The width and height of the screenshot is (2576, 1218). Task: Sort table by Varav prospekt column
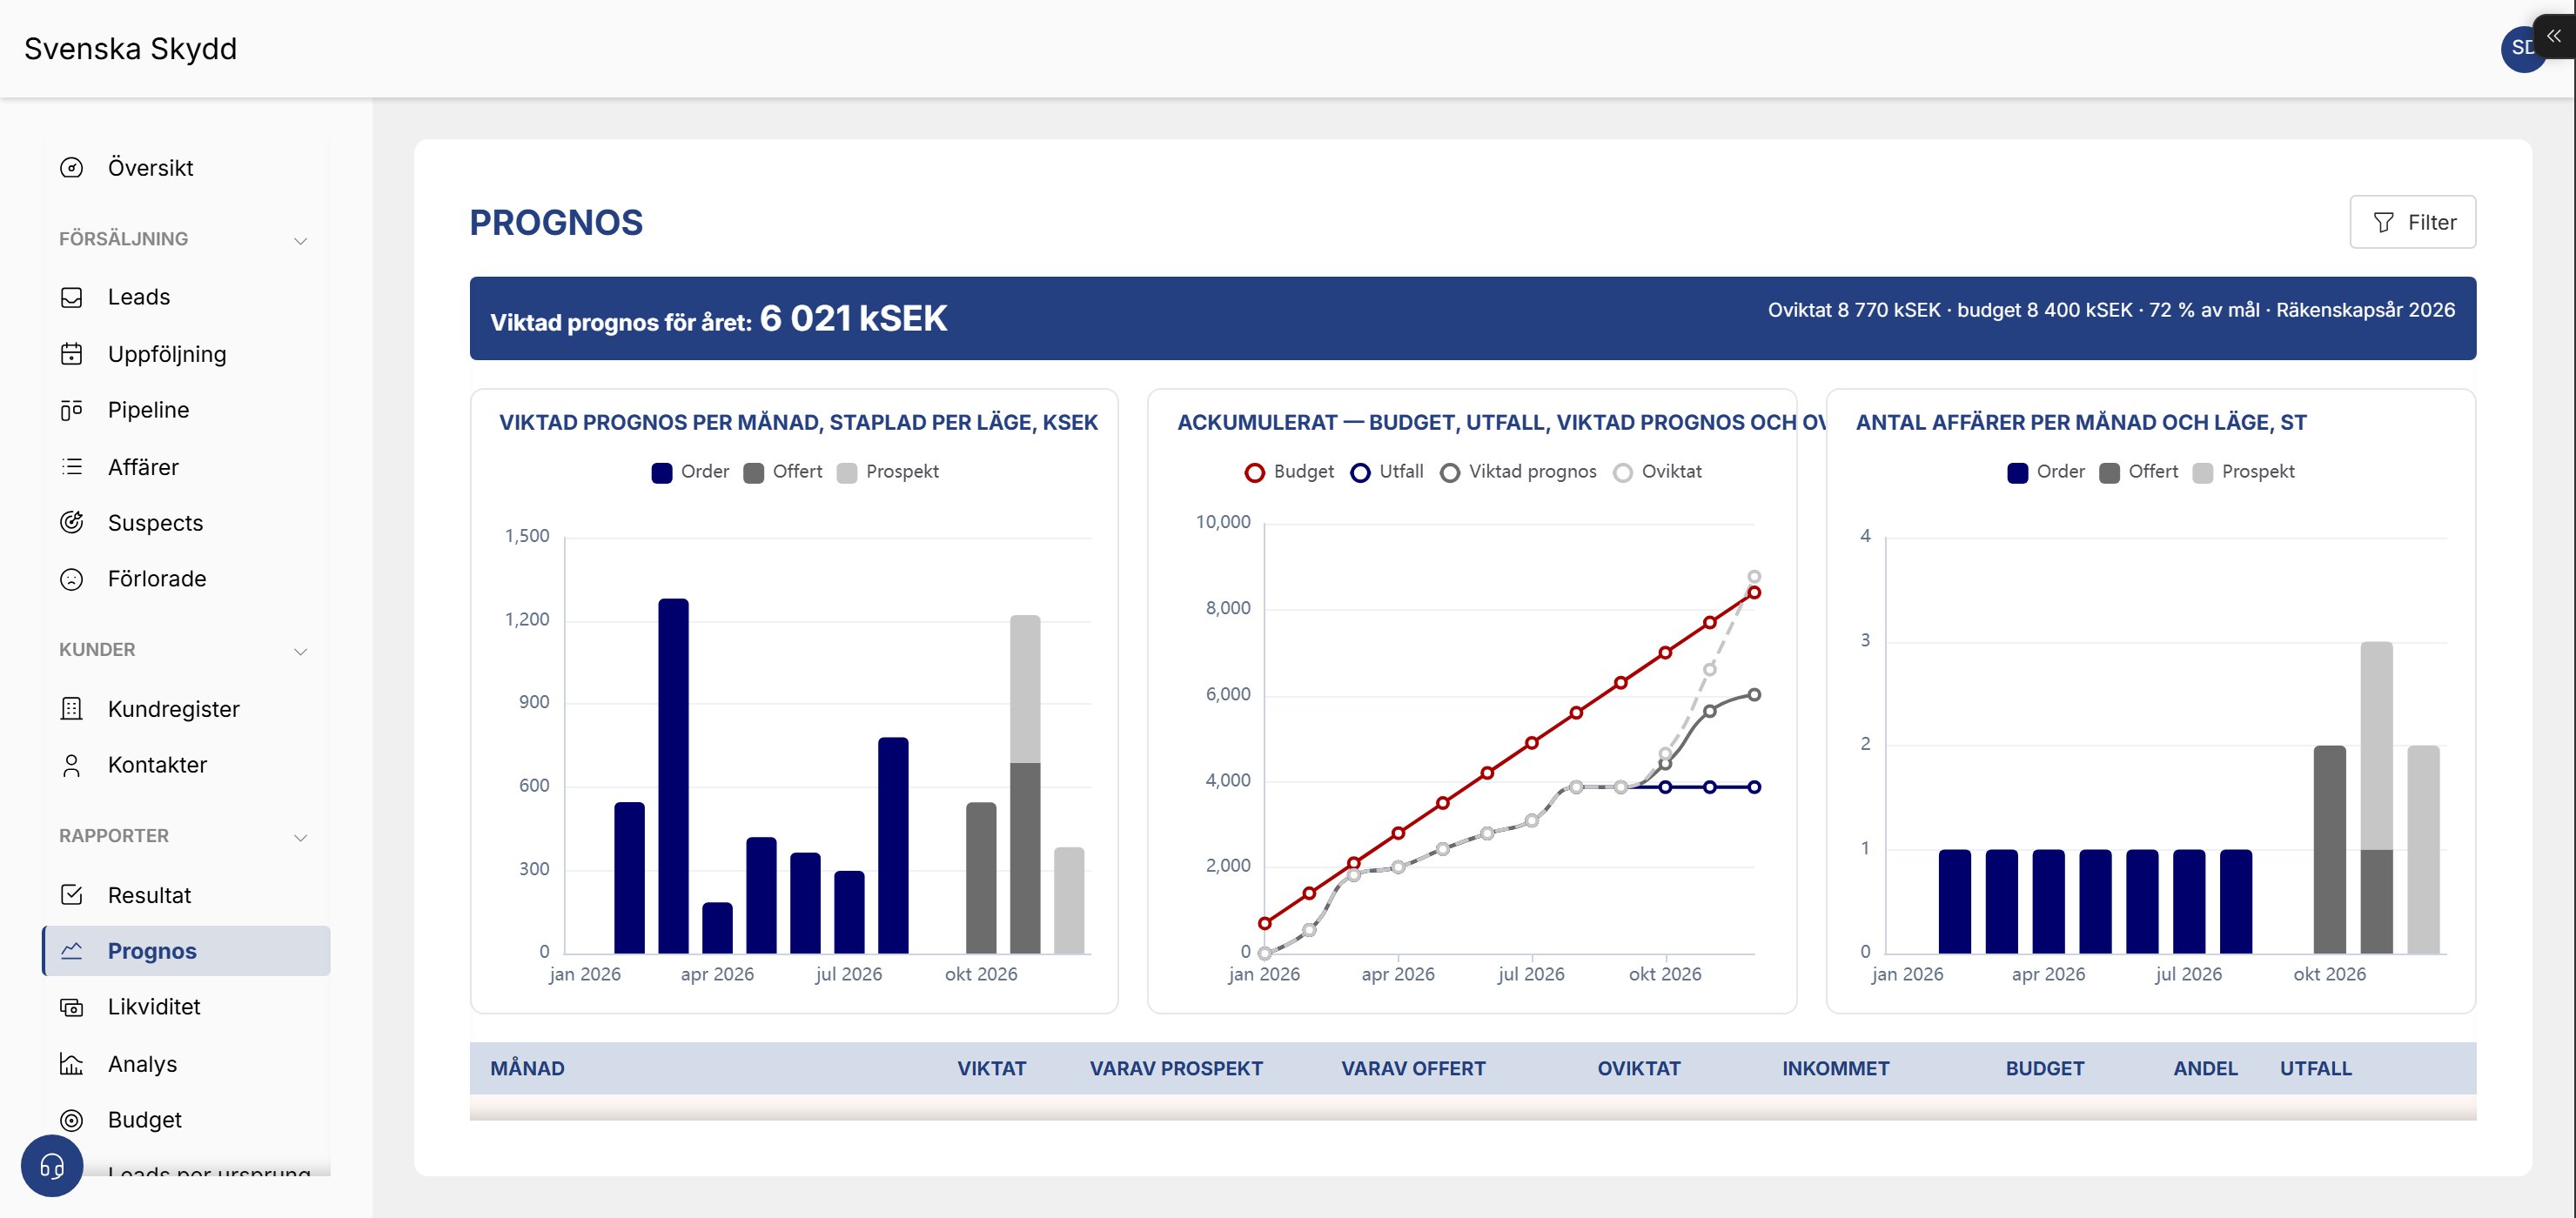click(1176, 1068)
